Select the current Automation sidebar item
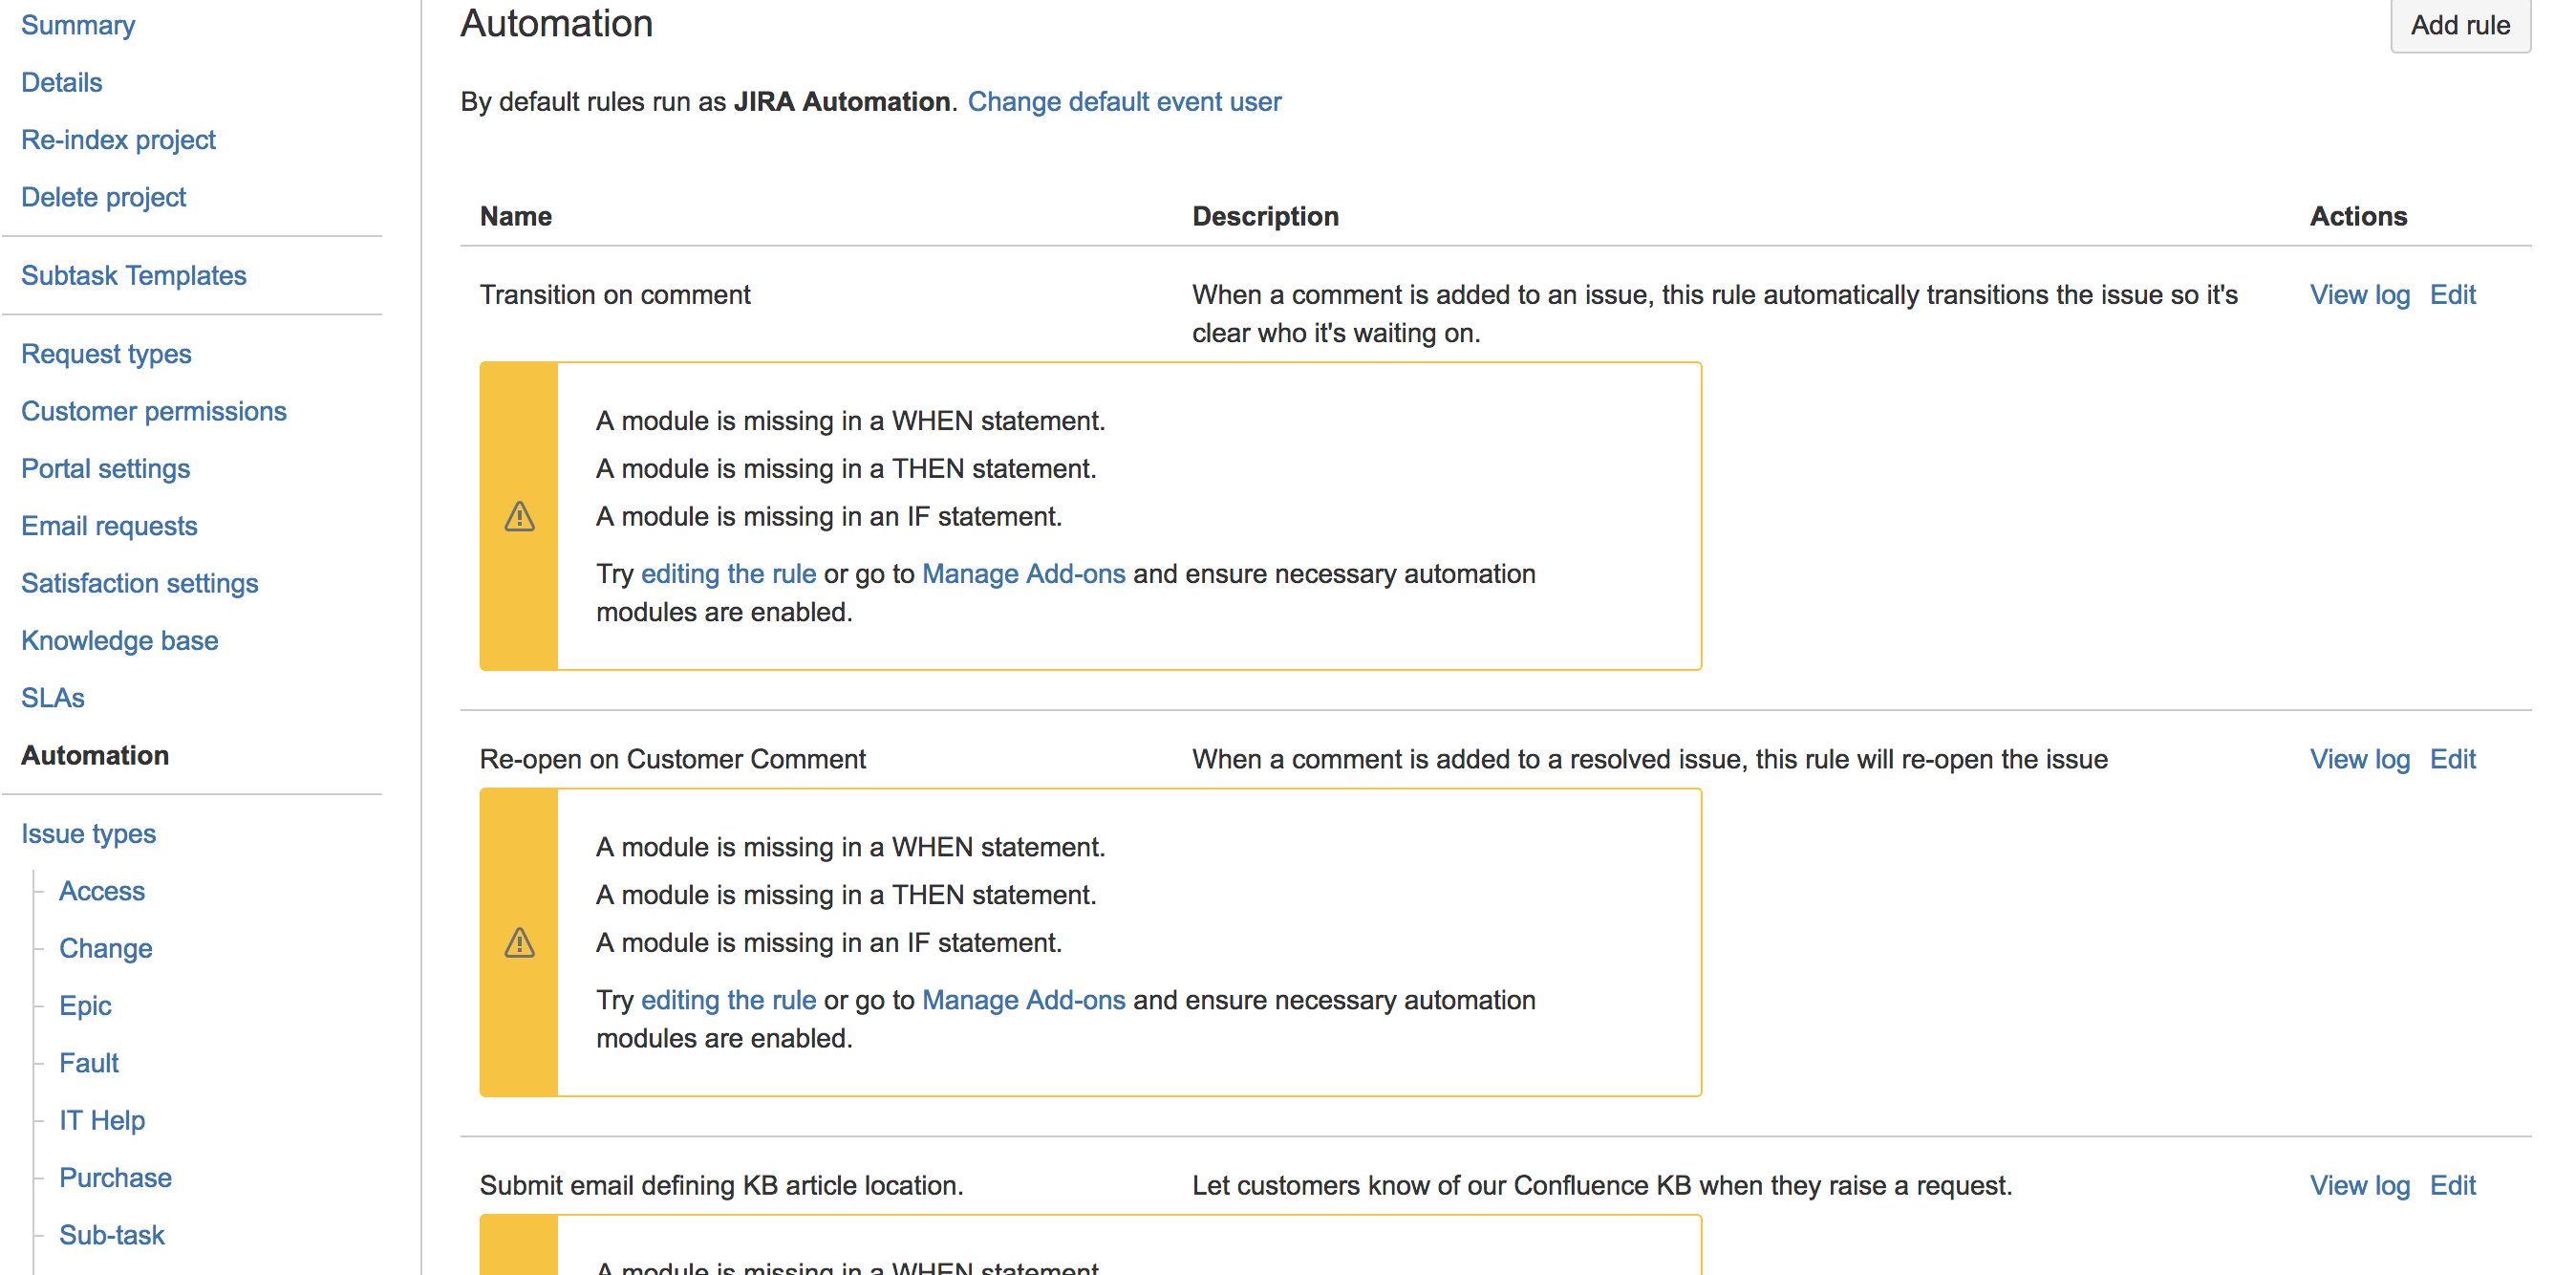The width and height of the screenshot is (2576, 1275). click(x=95, y=755)
